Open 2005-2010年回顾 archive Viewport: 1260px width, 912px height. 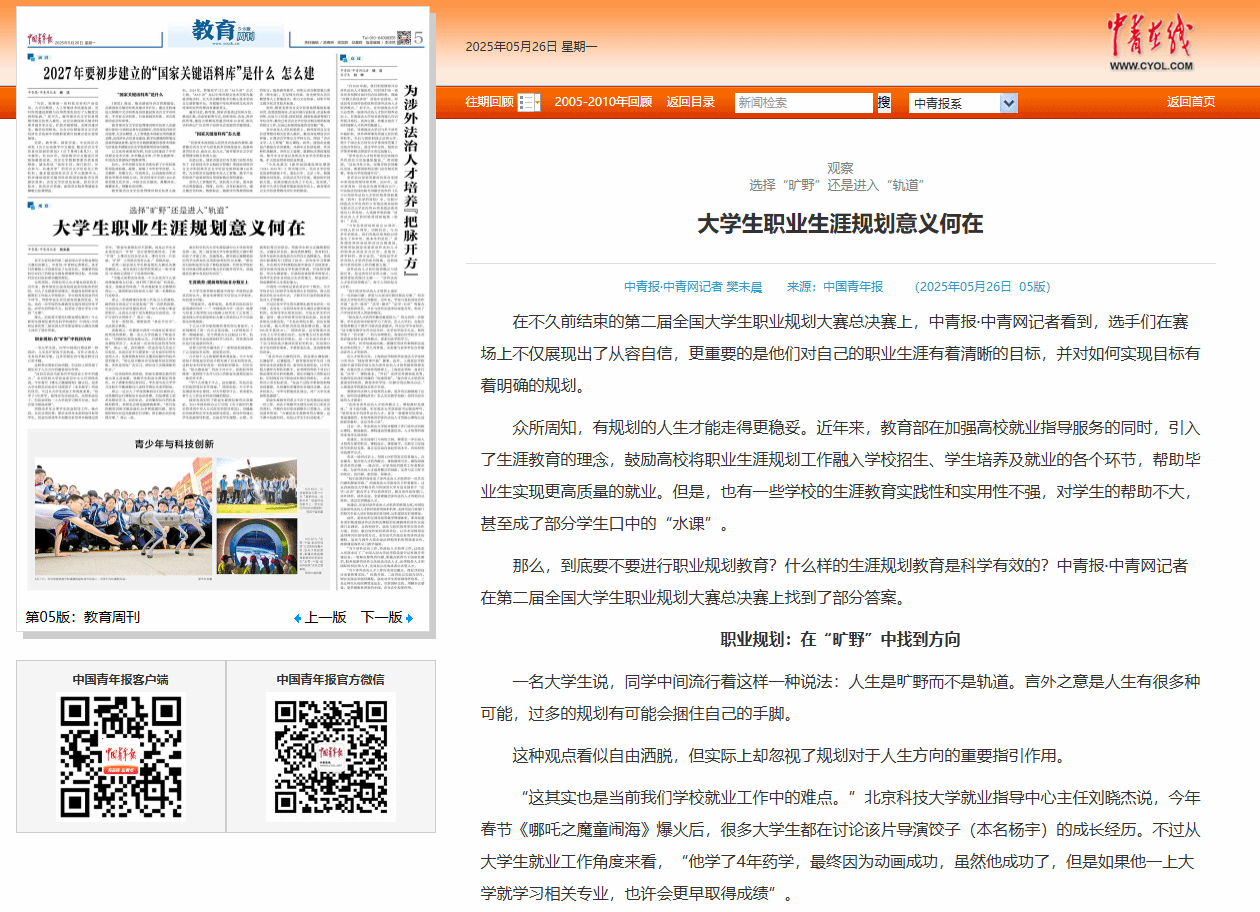click(x=603, y=102)
